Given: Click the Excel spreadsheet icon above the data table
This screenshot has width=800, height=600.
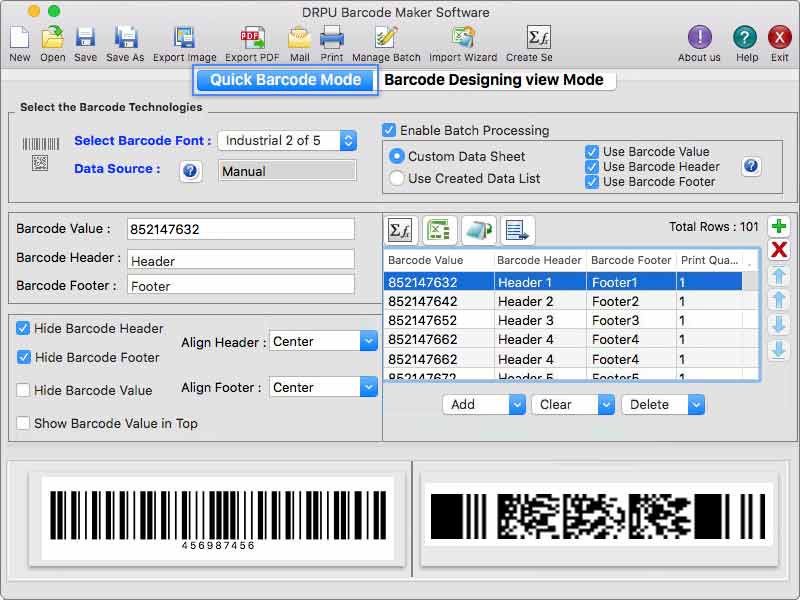Looking at the screenshot, I should point(437,230).
